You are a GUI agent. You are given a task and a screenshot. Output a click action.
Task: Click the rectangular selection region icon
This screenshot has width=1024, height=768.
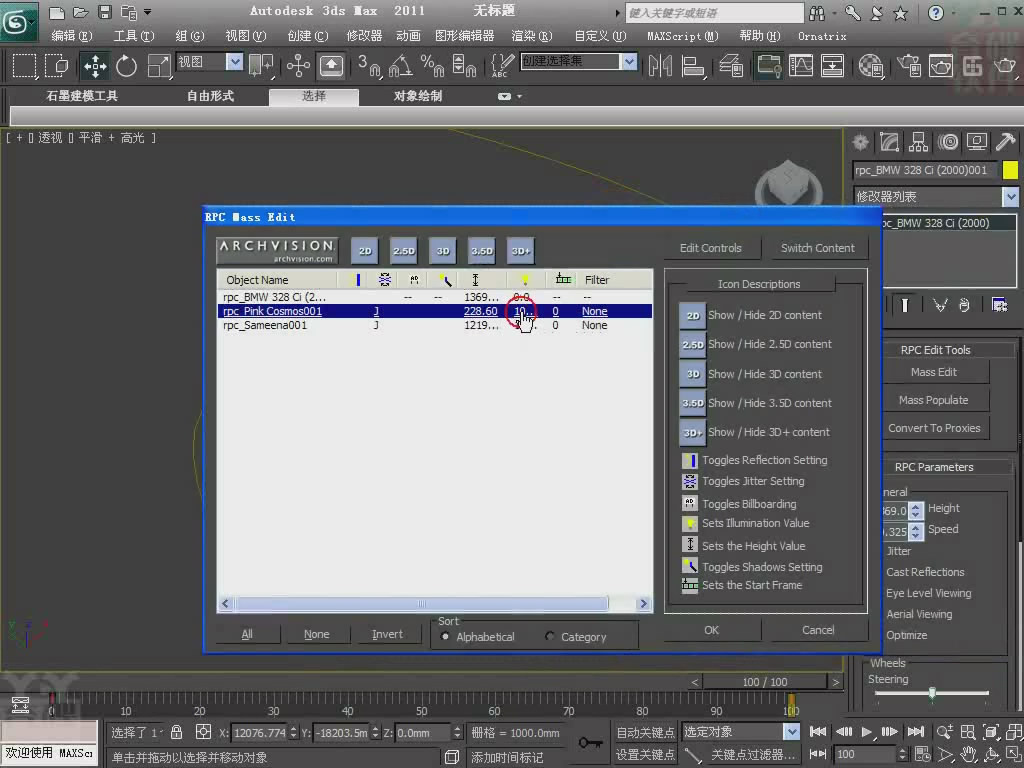click(24, 66)
